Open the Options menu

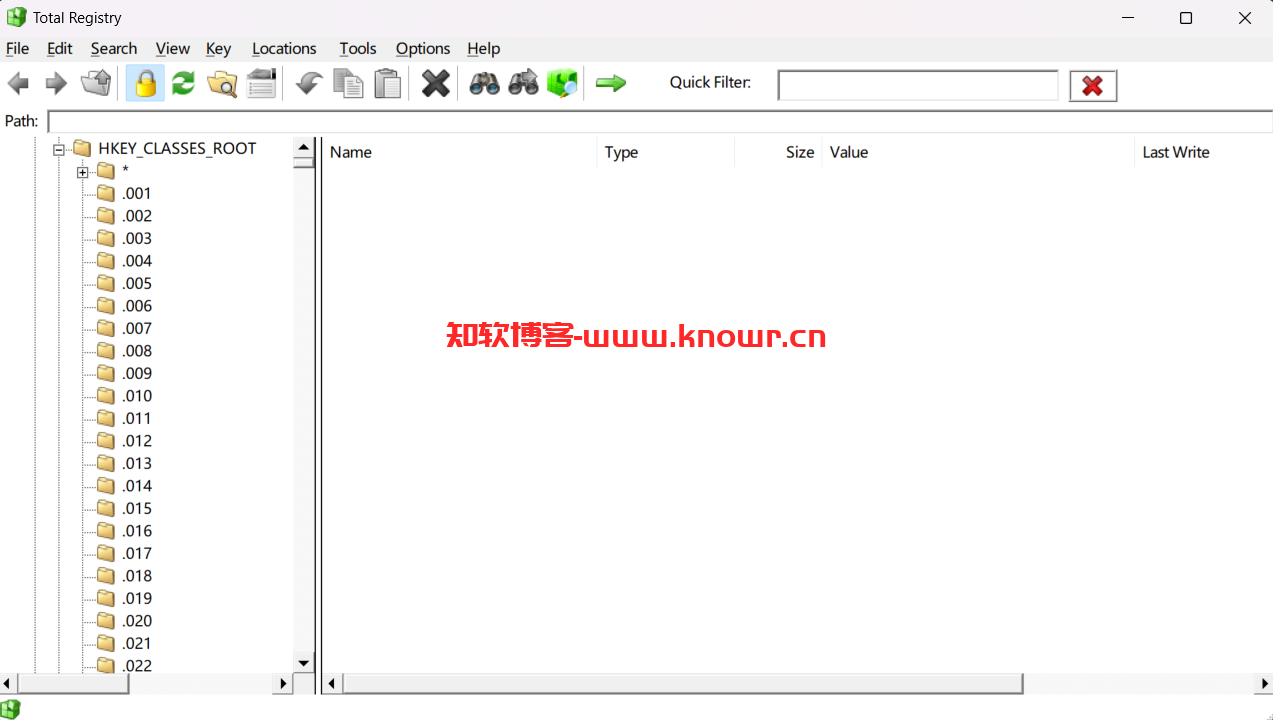423,48
